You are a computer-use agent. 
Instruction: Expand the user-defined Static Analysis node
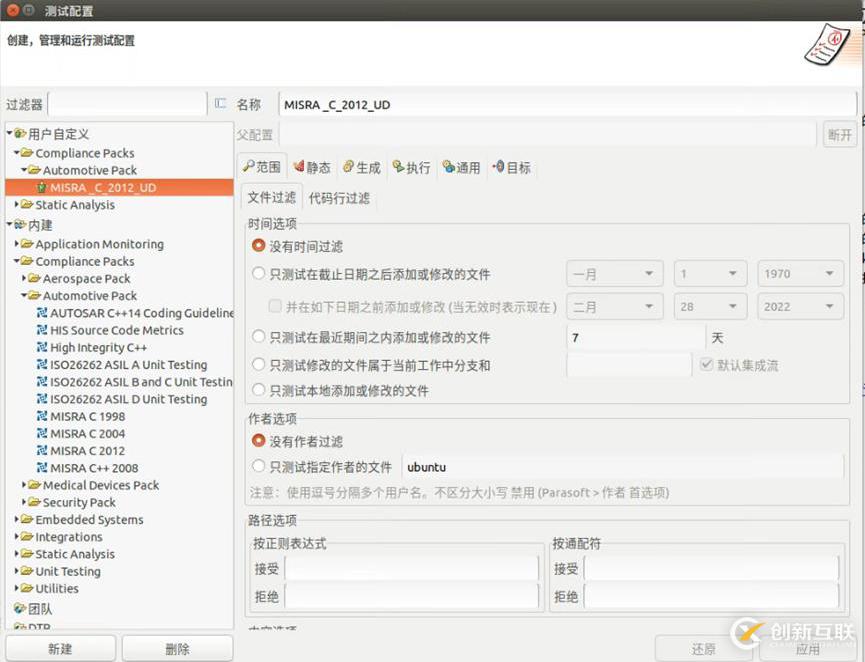click(17, 204)
